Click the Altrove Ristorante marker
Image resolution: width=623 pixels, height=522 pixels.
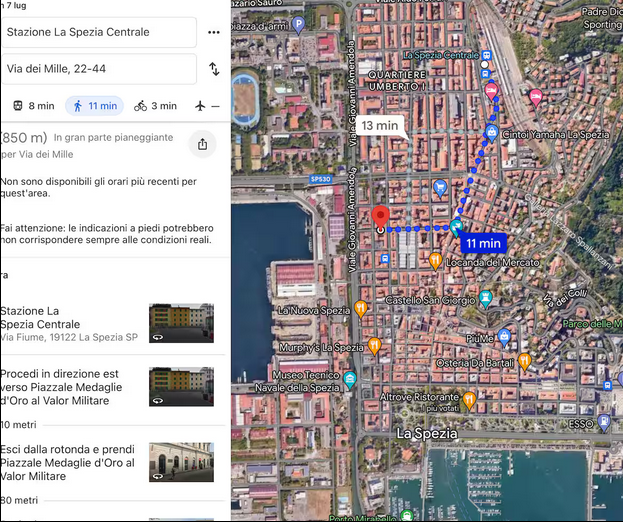coord(470,400)
